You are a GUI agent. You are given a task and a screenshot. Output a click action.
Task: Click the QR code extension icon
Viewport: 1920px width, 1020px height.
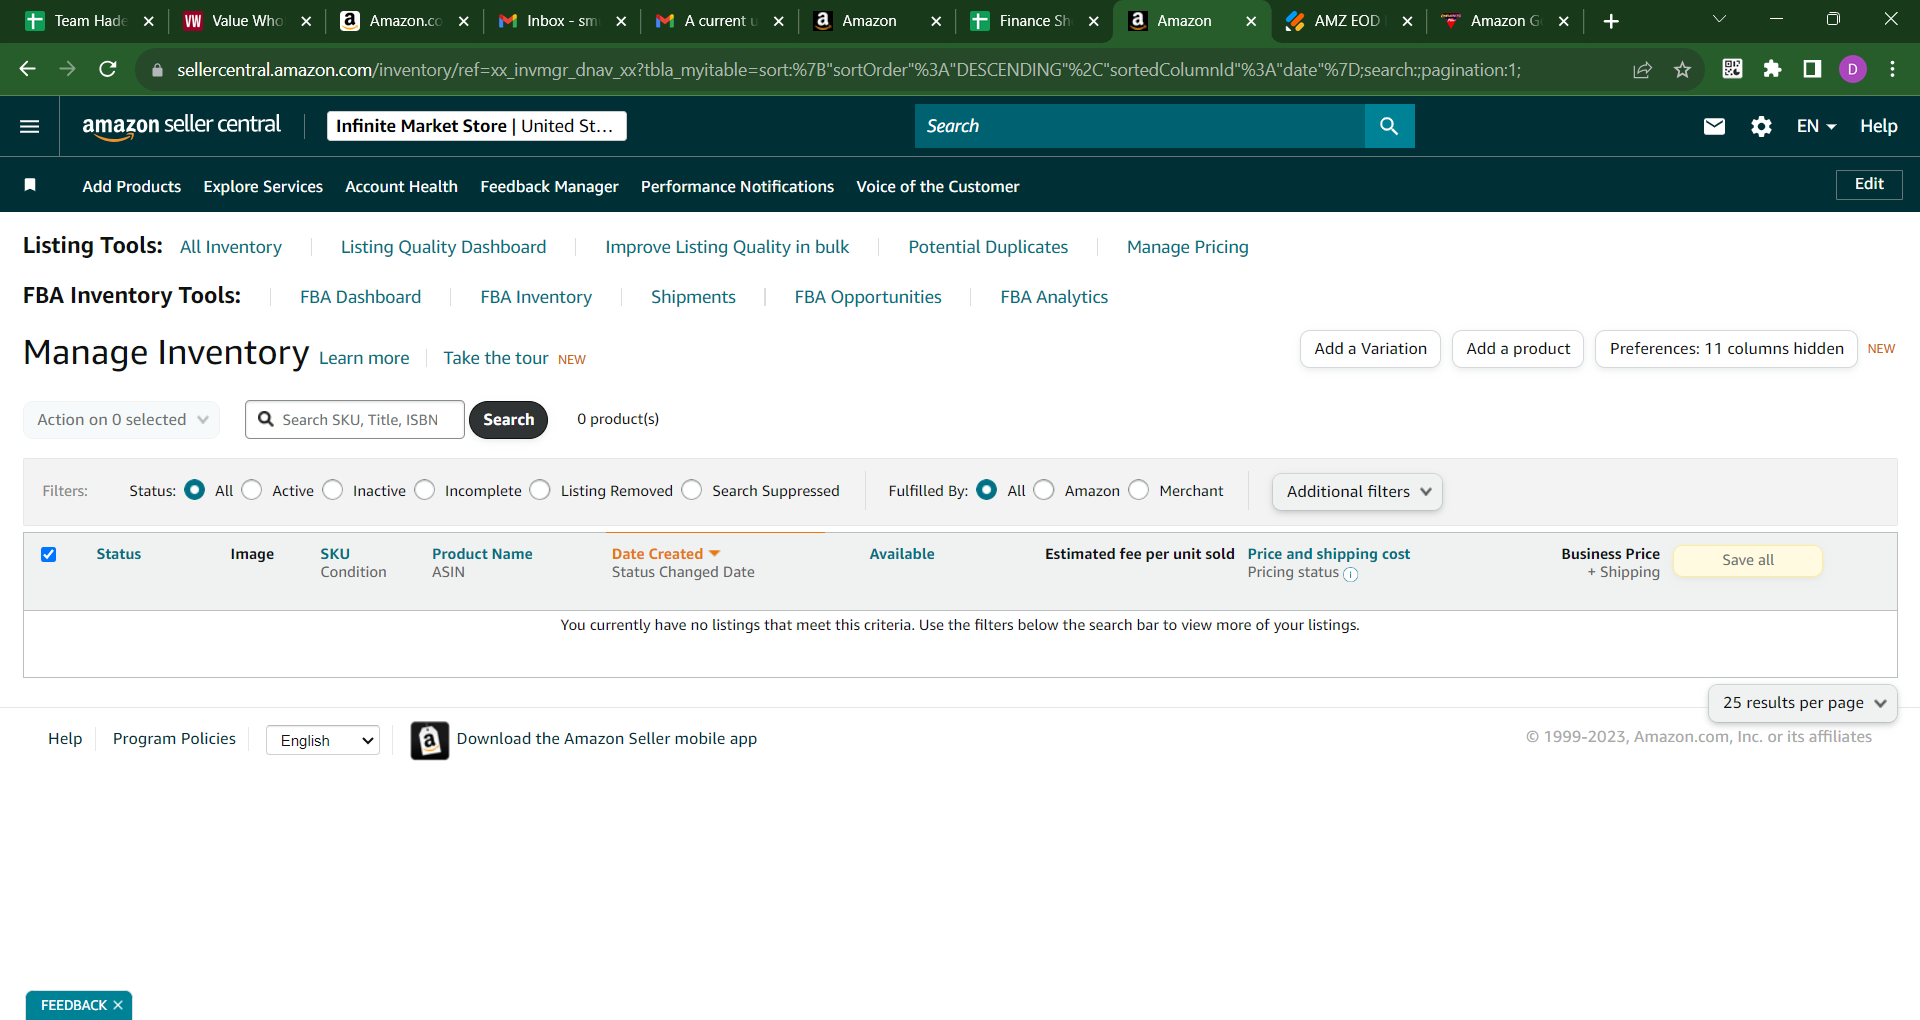click(x=1732, y=69)
